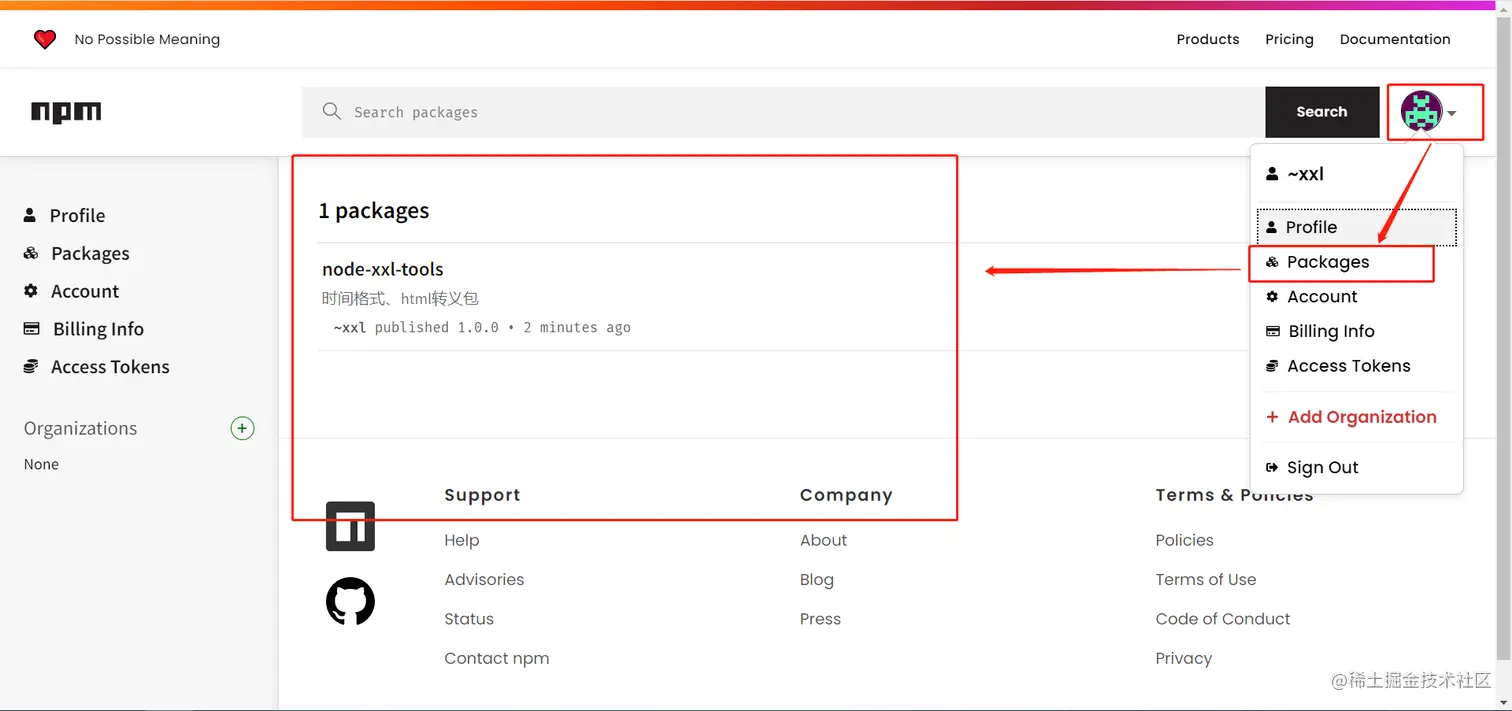Image resolution: width=1512 pixels, height=711 pixels.
Task: Open ~xxl username entry in dropdown
Action: click(x=1305, y=174)
